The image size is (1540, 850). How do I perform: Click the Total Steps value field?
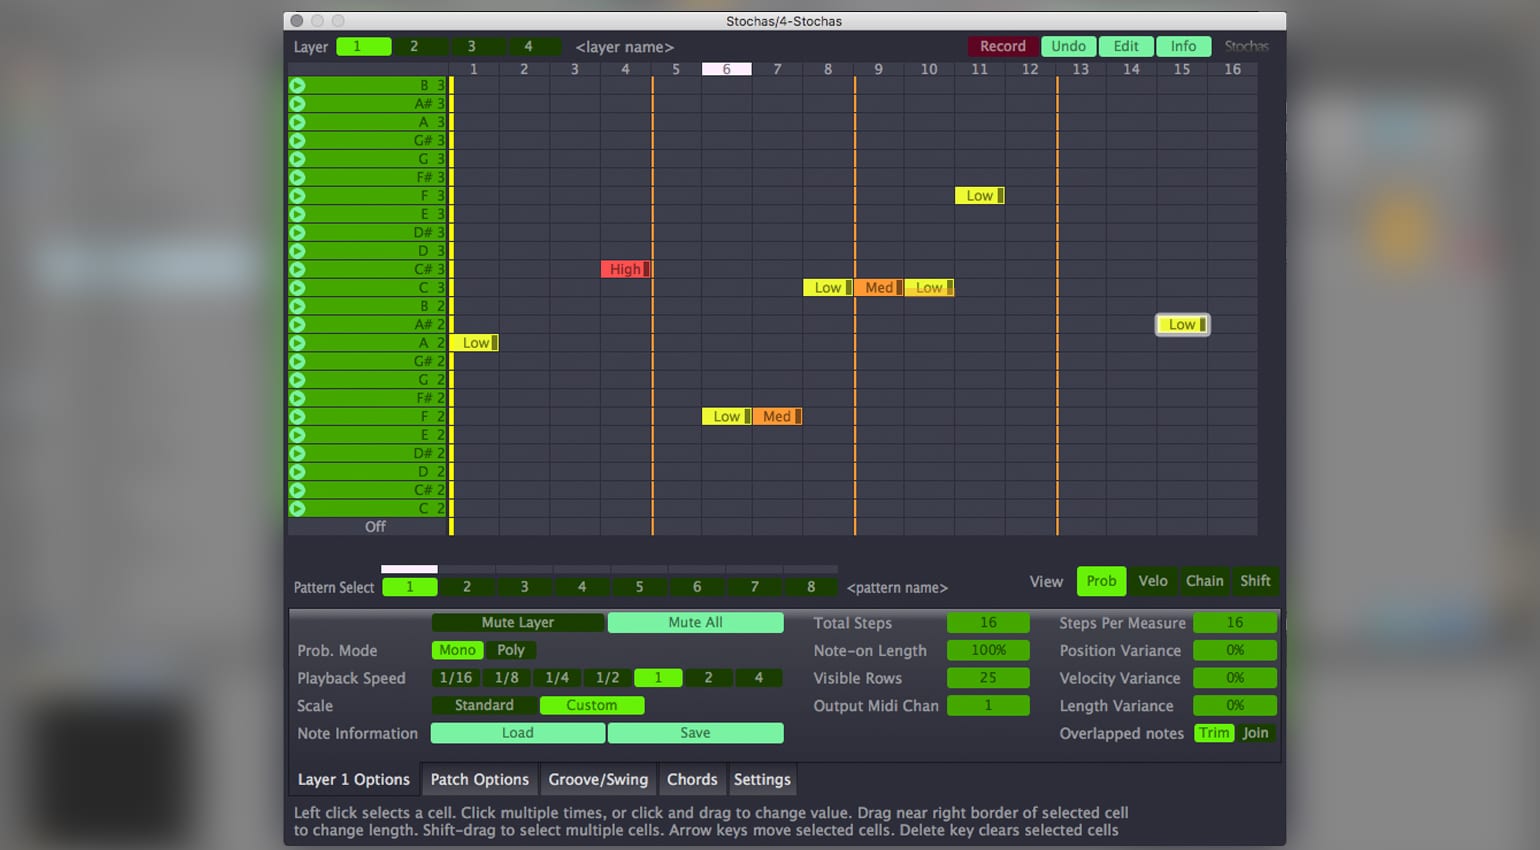click(x=987, y=622)
